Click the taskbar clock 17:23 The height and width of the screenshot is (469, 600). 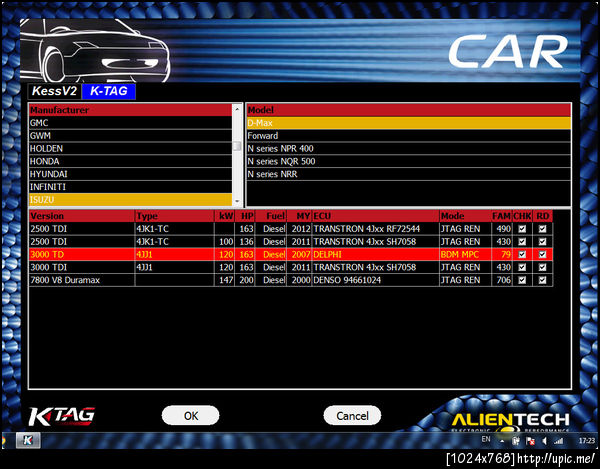pyautogui.click(x=586, y=441)
